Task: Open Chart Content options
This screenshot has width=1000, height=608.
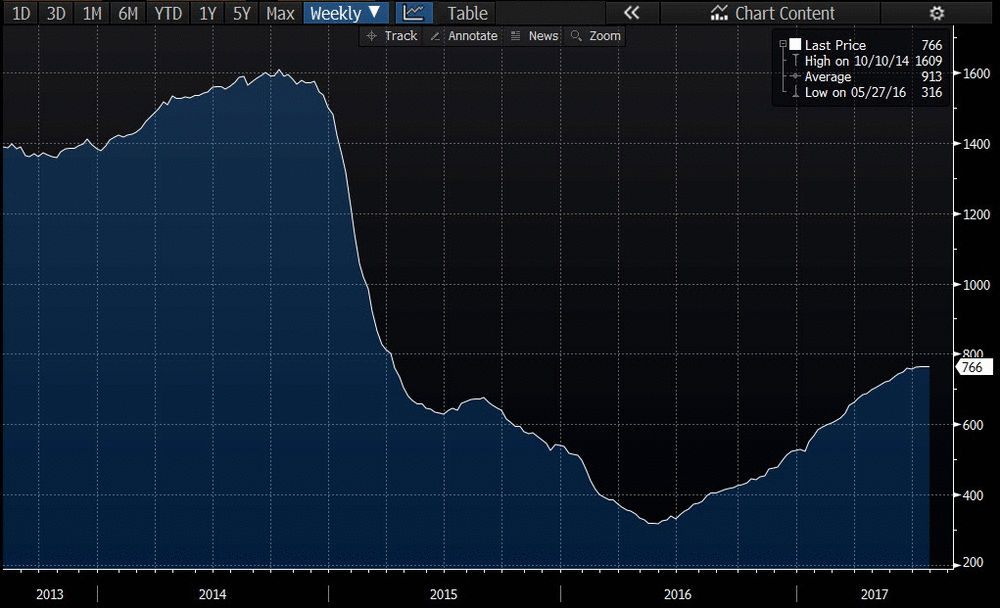Action: coord(772,13)
